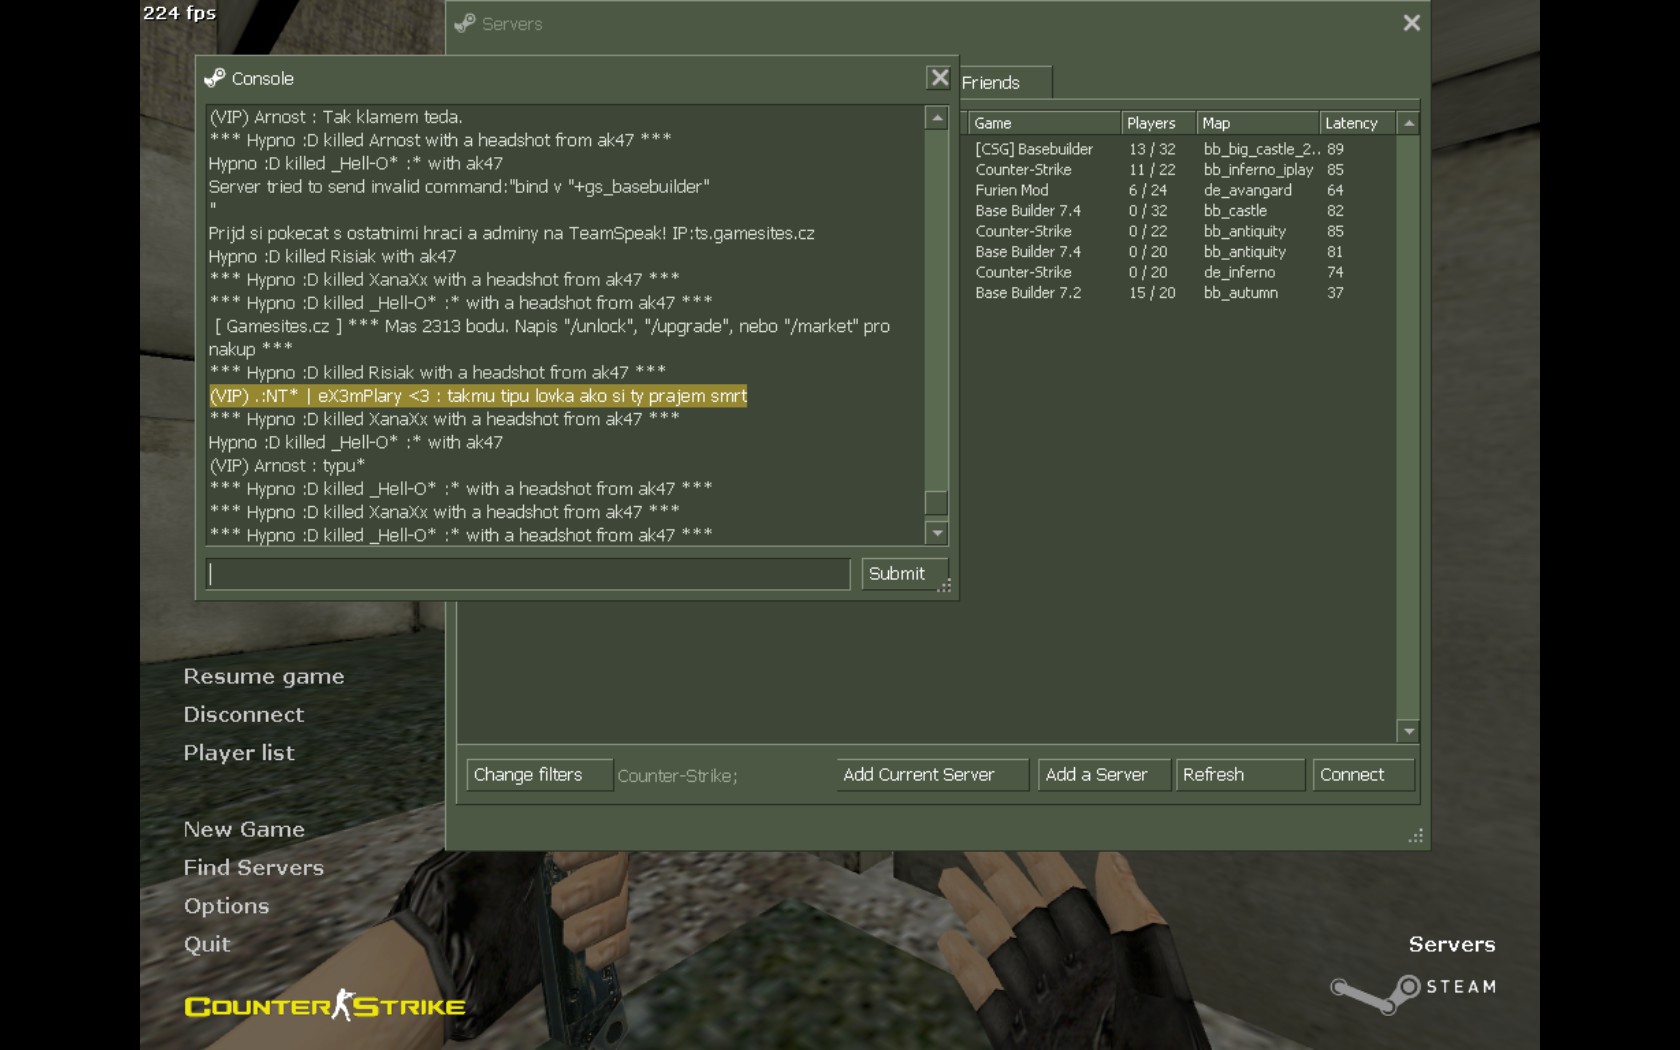This screenshot has width=1680, height=1050.
Task: Click the Connect button
Action: [1363, 775]
